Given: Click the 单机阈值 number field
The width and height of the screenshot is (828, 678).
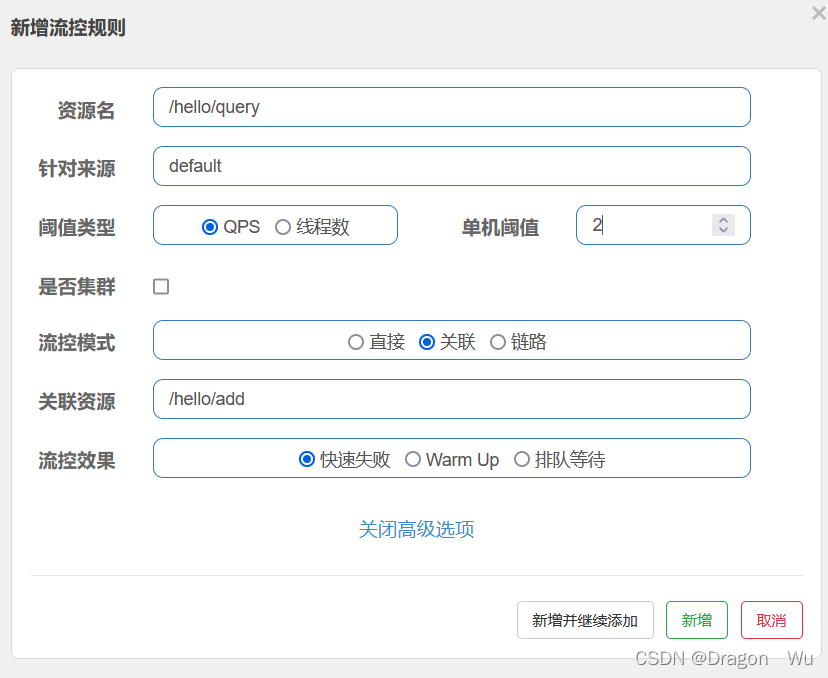Looking at the screenshot, I should point(663,225).
